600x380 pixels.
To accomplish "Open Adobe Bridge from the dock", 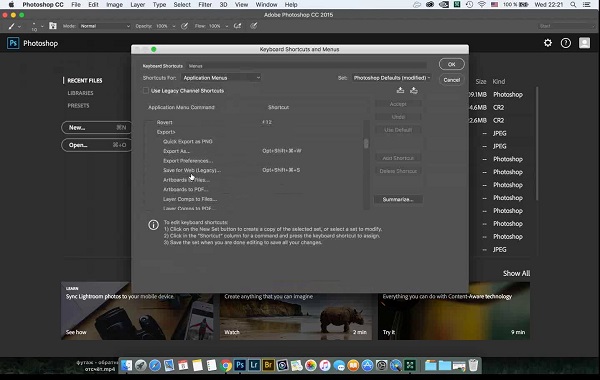I will tap(268, 365).
